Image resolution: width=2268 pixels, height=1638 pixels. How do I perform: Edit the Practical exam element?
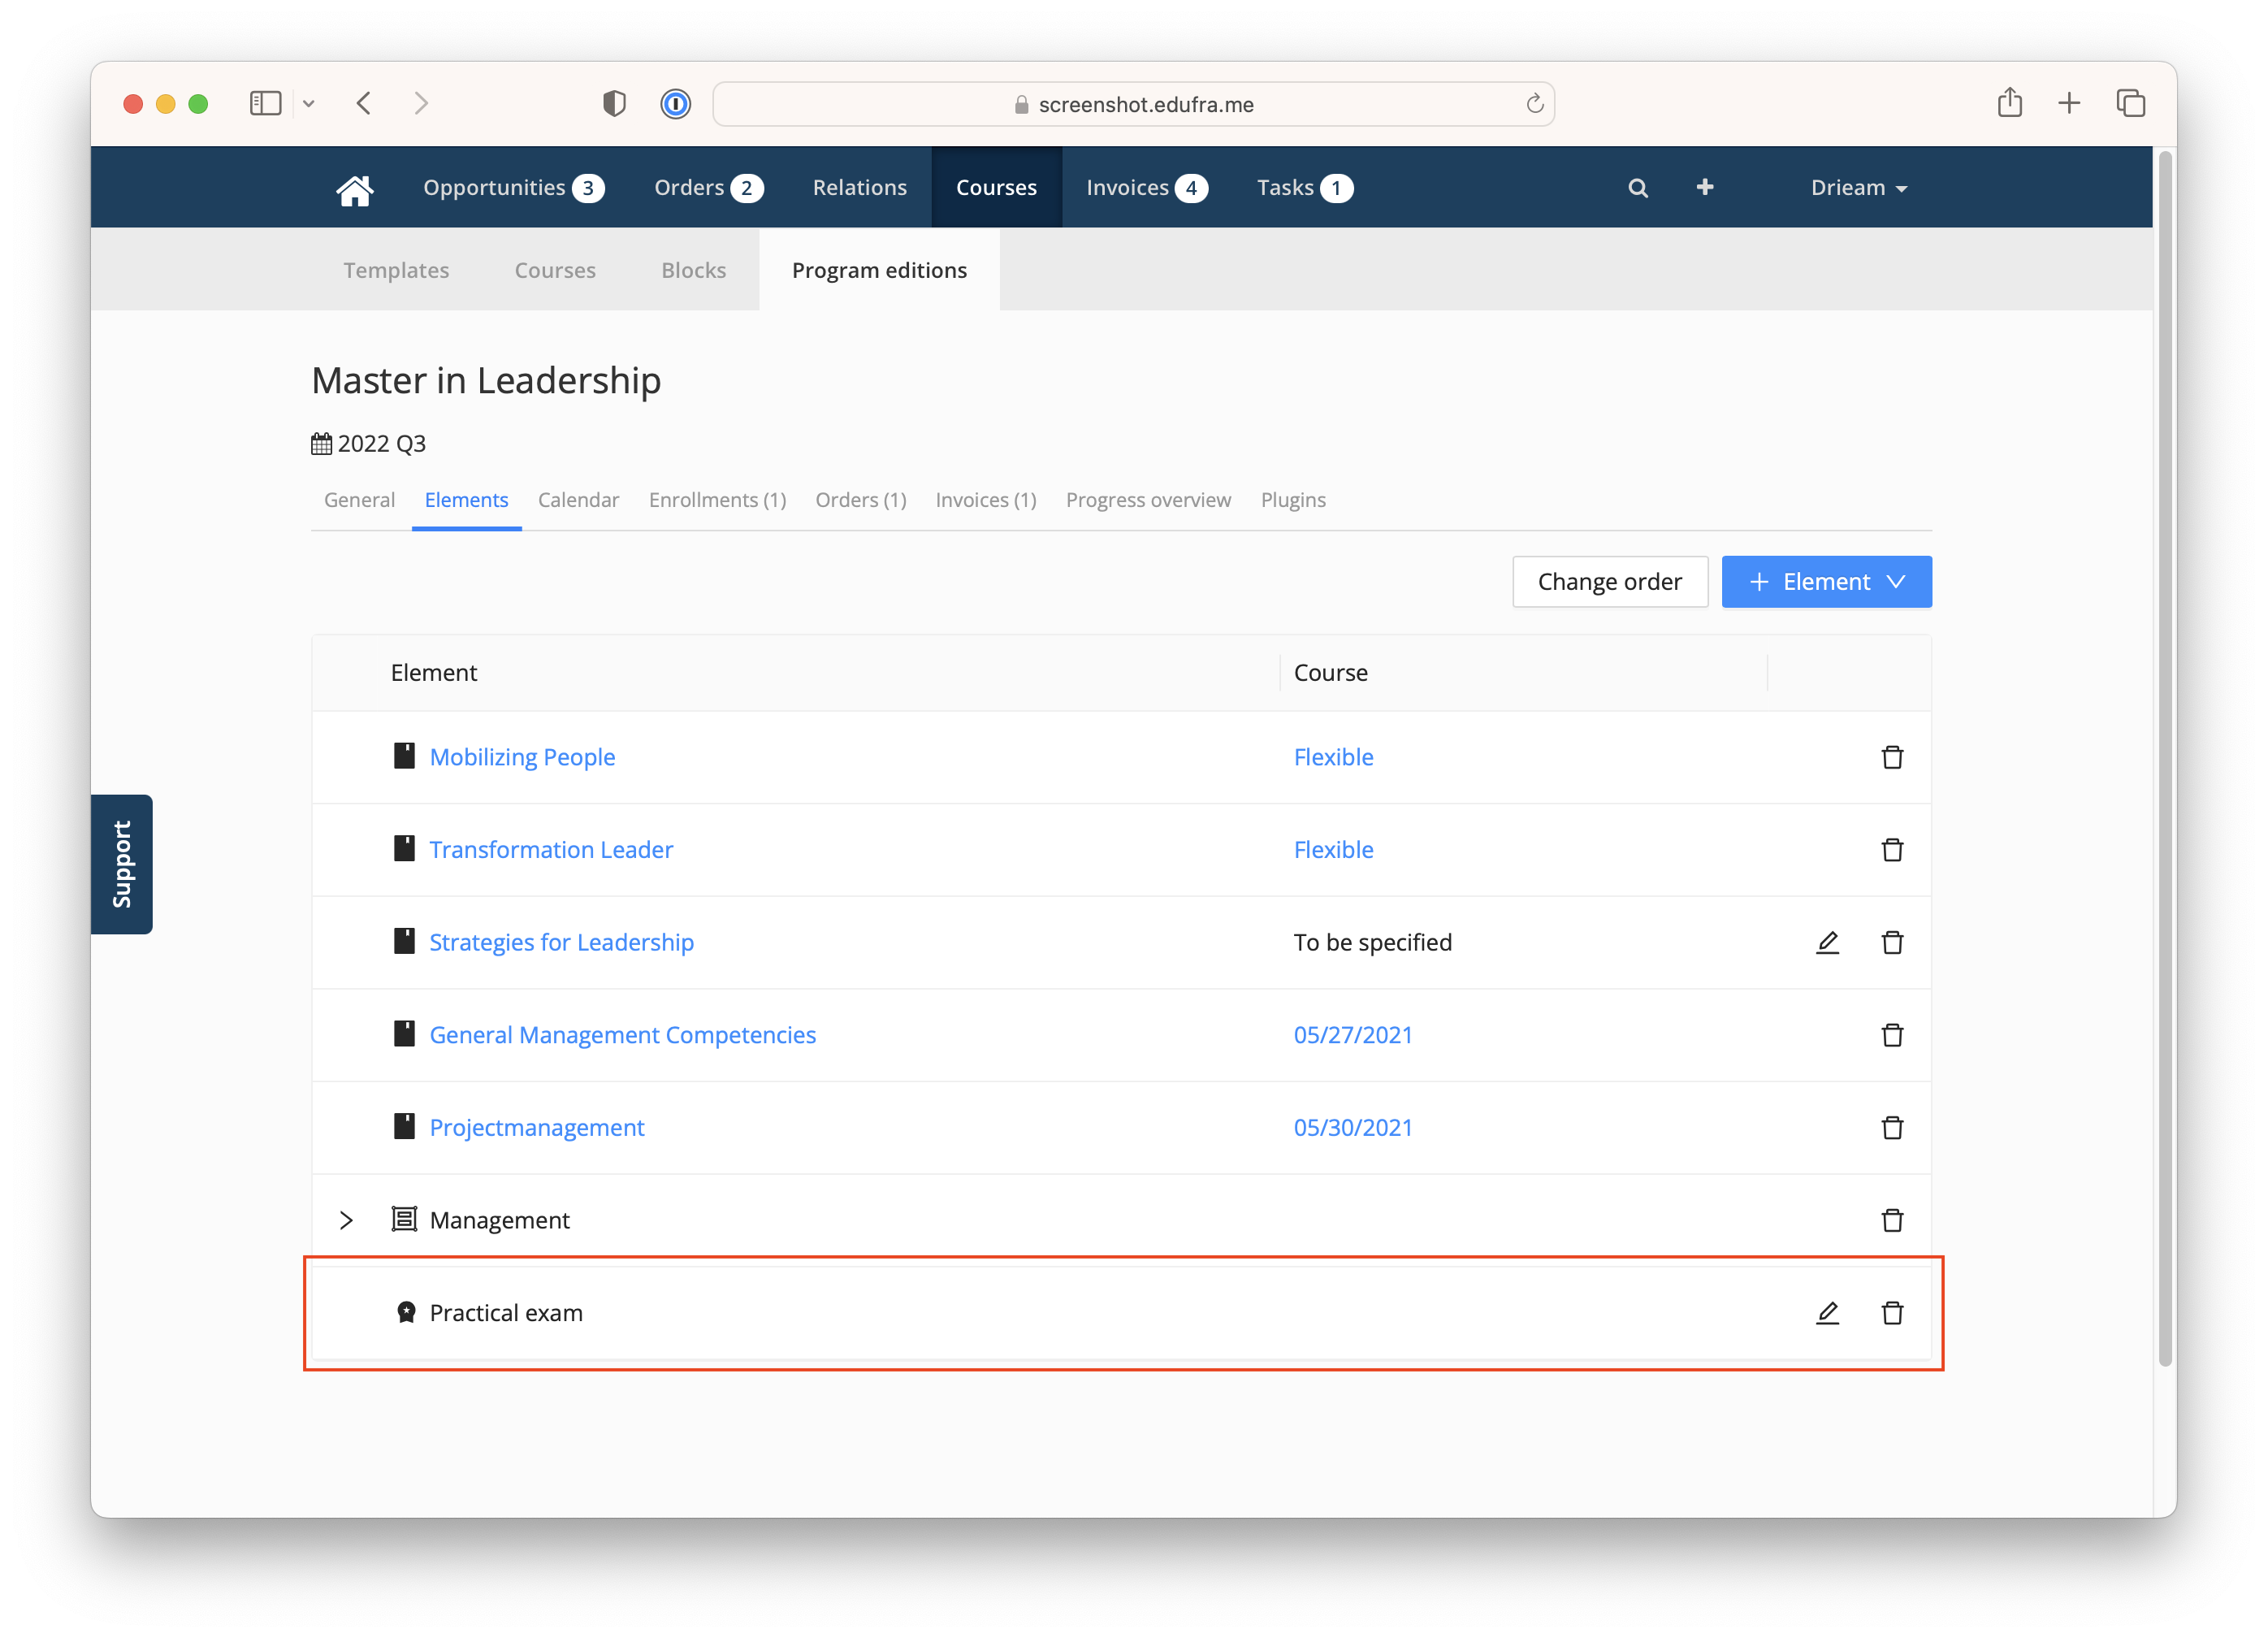coord(1827,1313)
